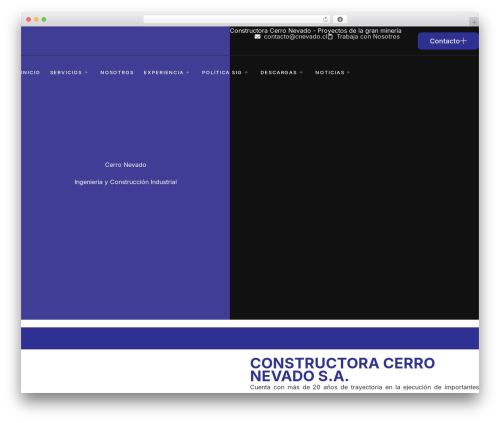Click the document icon beside Trabaja con Nosotros
The width and height of the screenshot is (500, 423).
tap(330, 37)
